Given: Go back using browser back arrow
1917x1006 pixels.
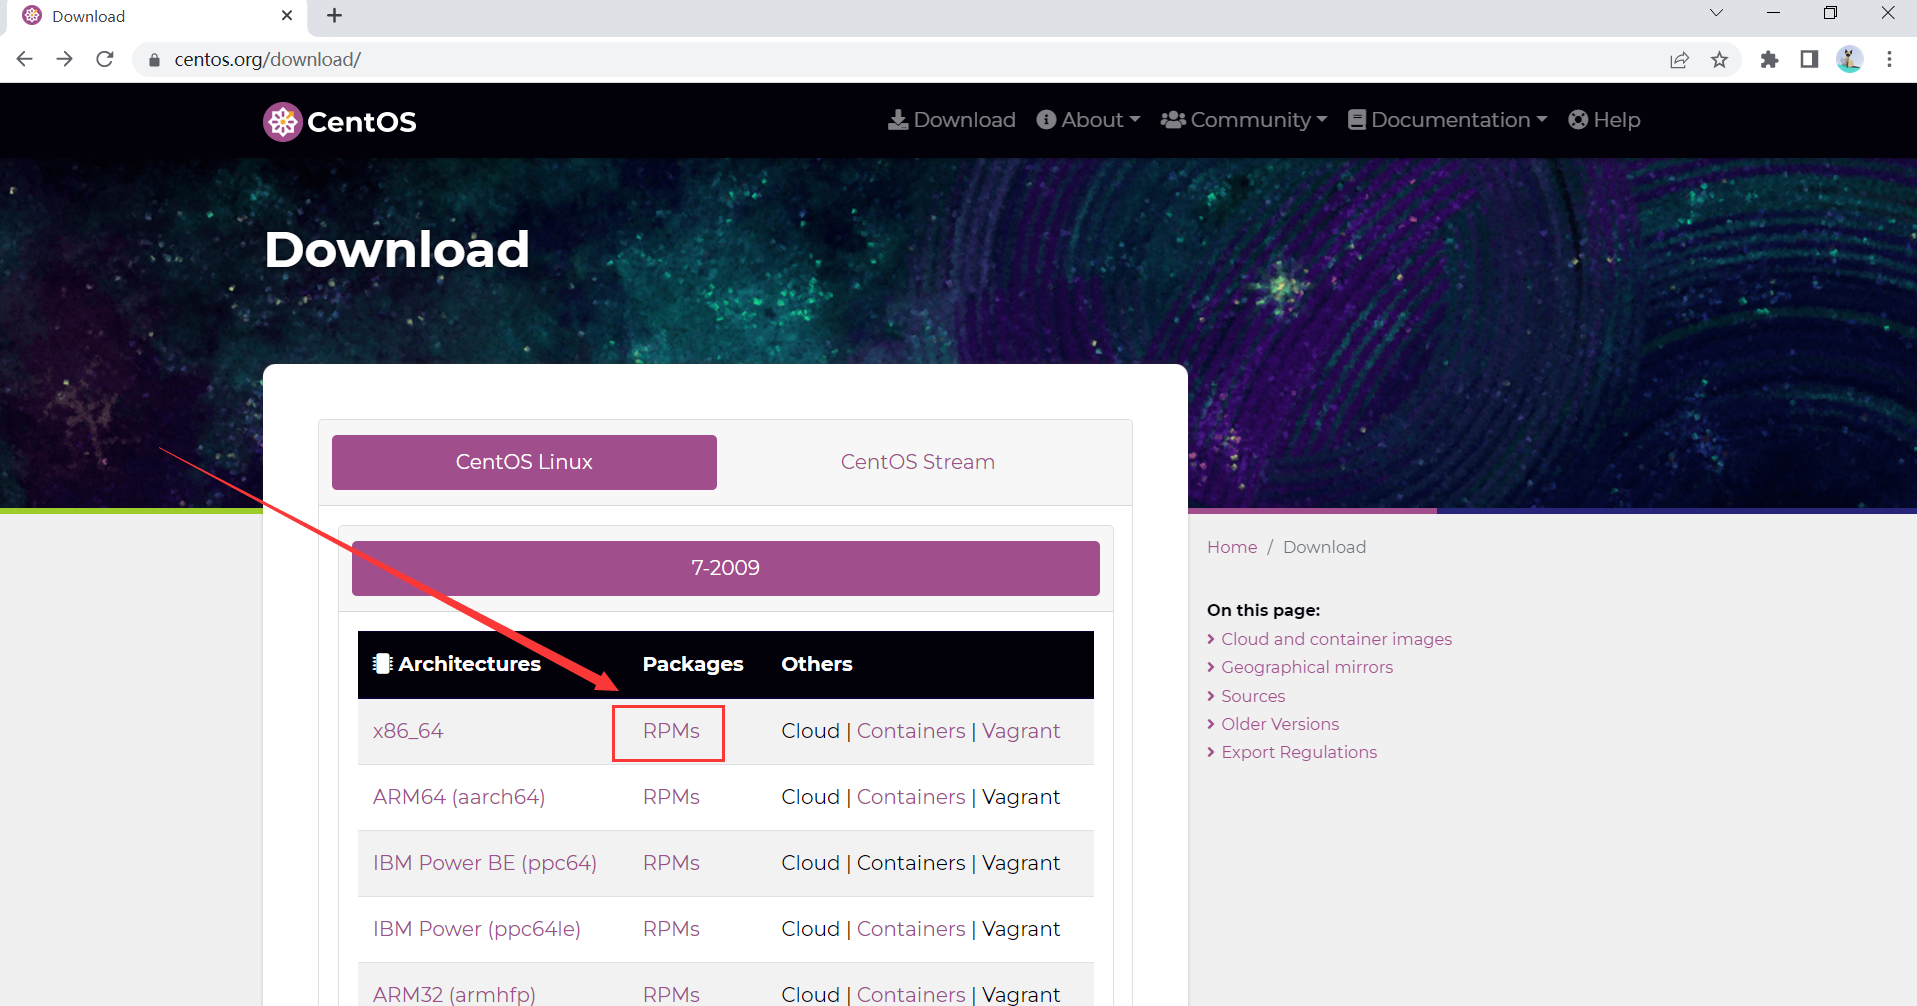Looking at the screenshot, I should (25, 59).
